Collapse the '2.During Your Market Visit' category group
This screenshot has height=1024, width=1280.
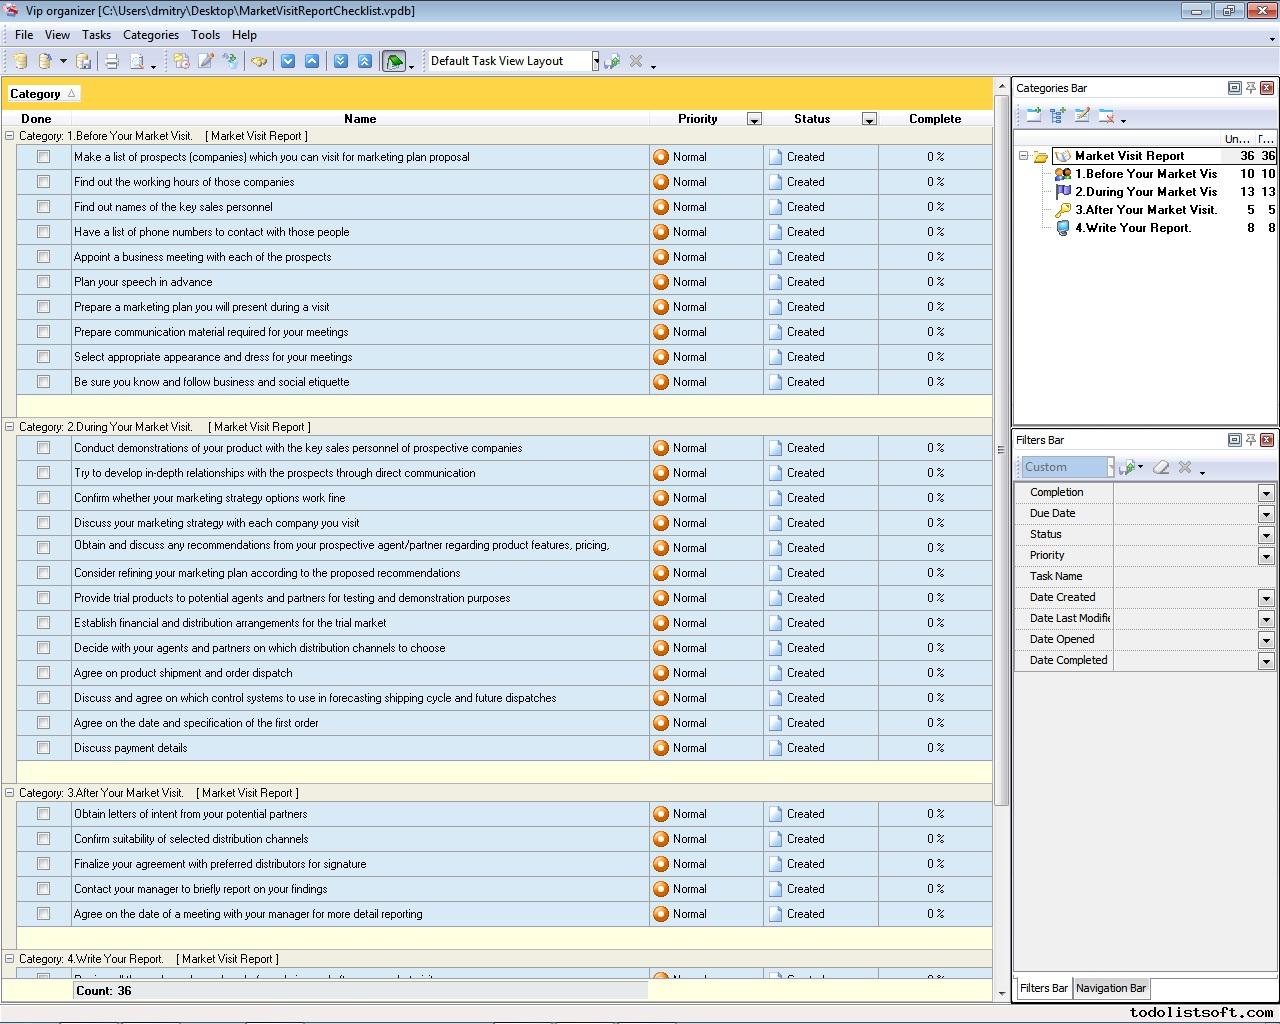coord(10,427)
